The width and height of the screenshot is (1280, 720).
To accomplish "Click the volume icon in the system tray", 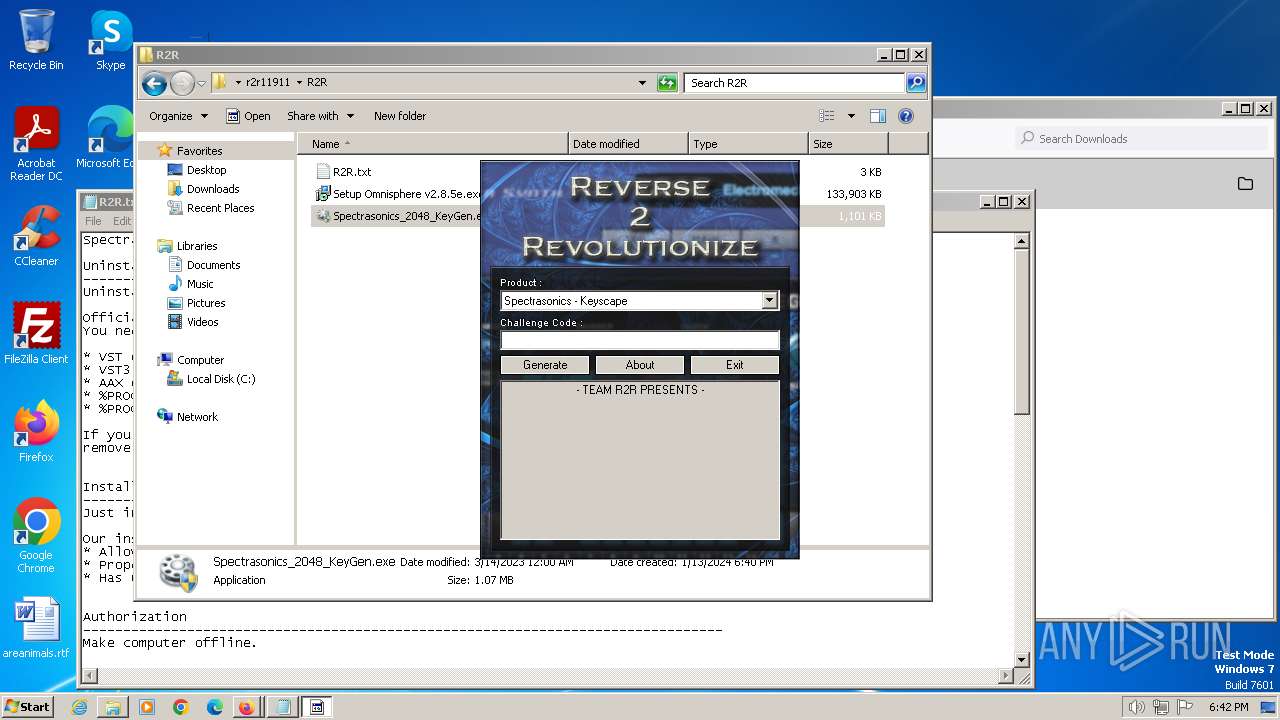I will [1137, 707].
